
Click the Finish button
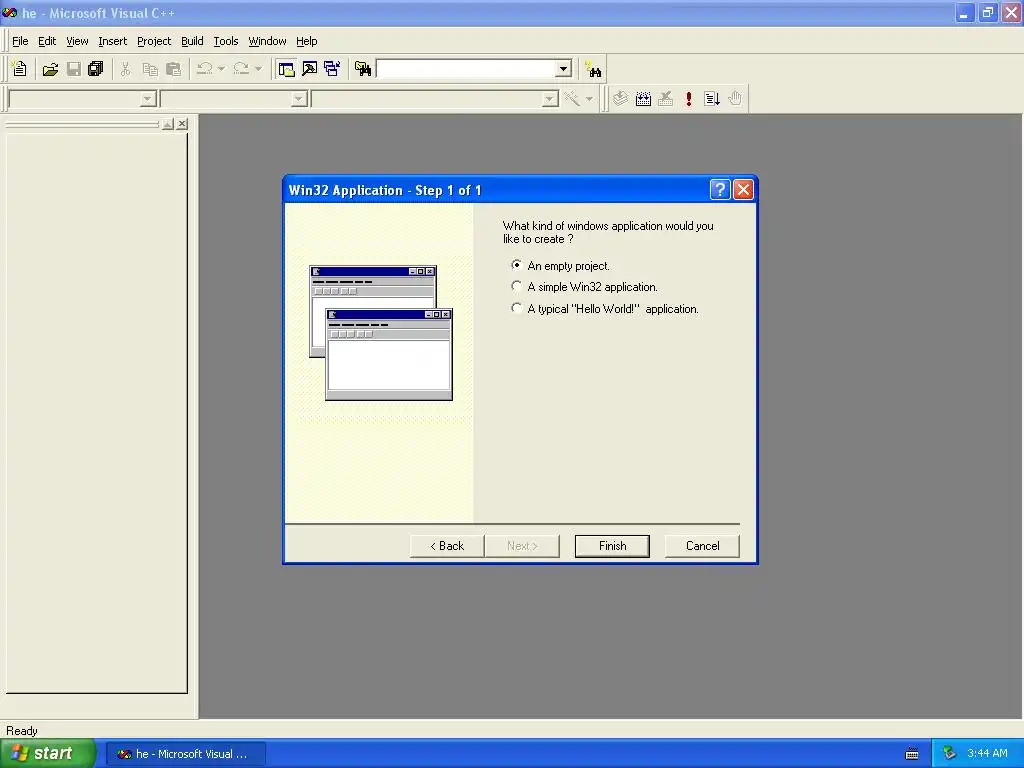[x=612, y=546]
